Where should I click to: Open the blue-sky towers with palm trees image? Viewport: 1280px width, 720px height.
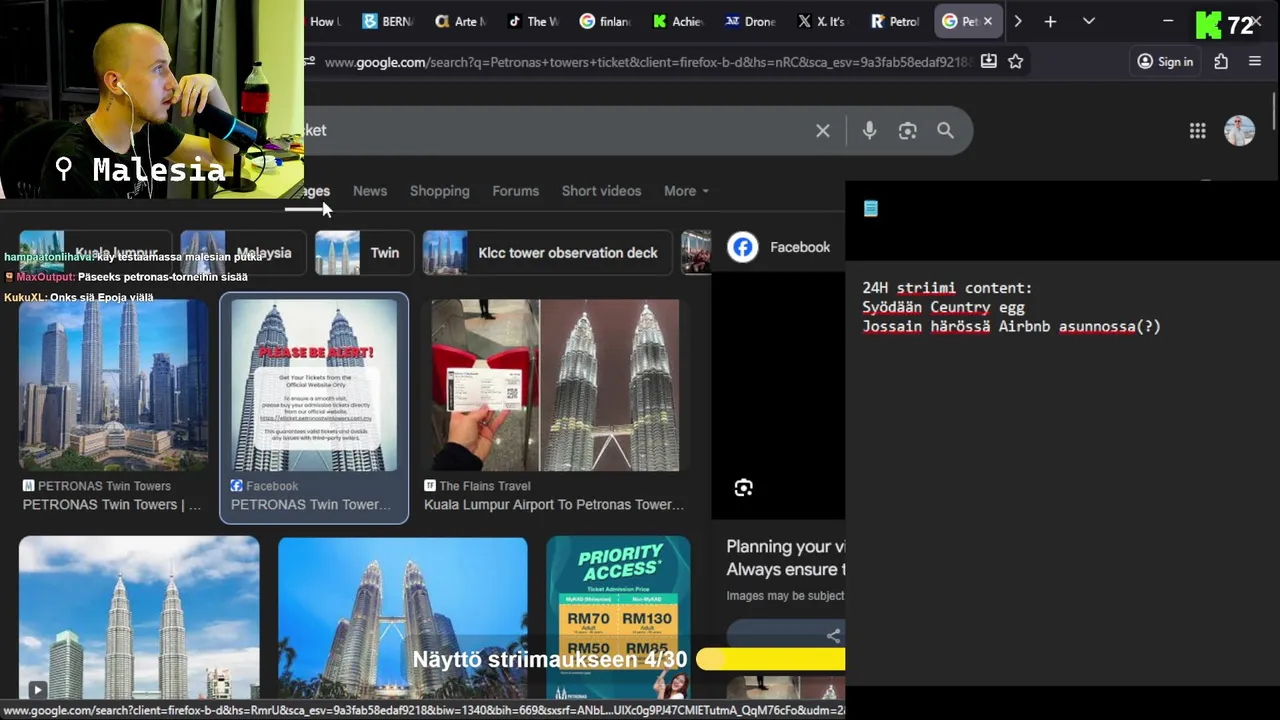pos(403,617)
